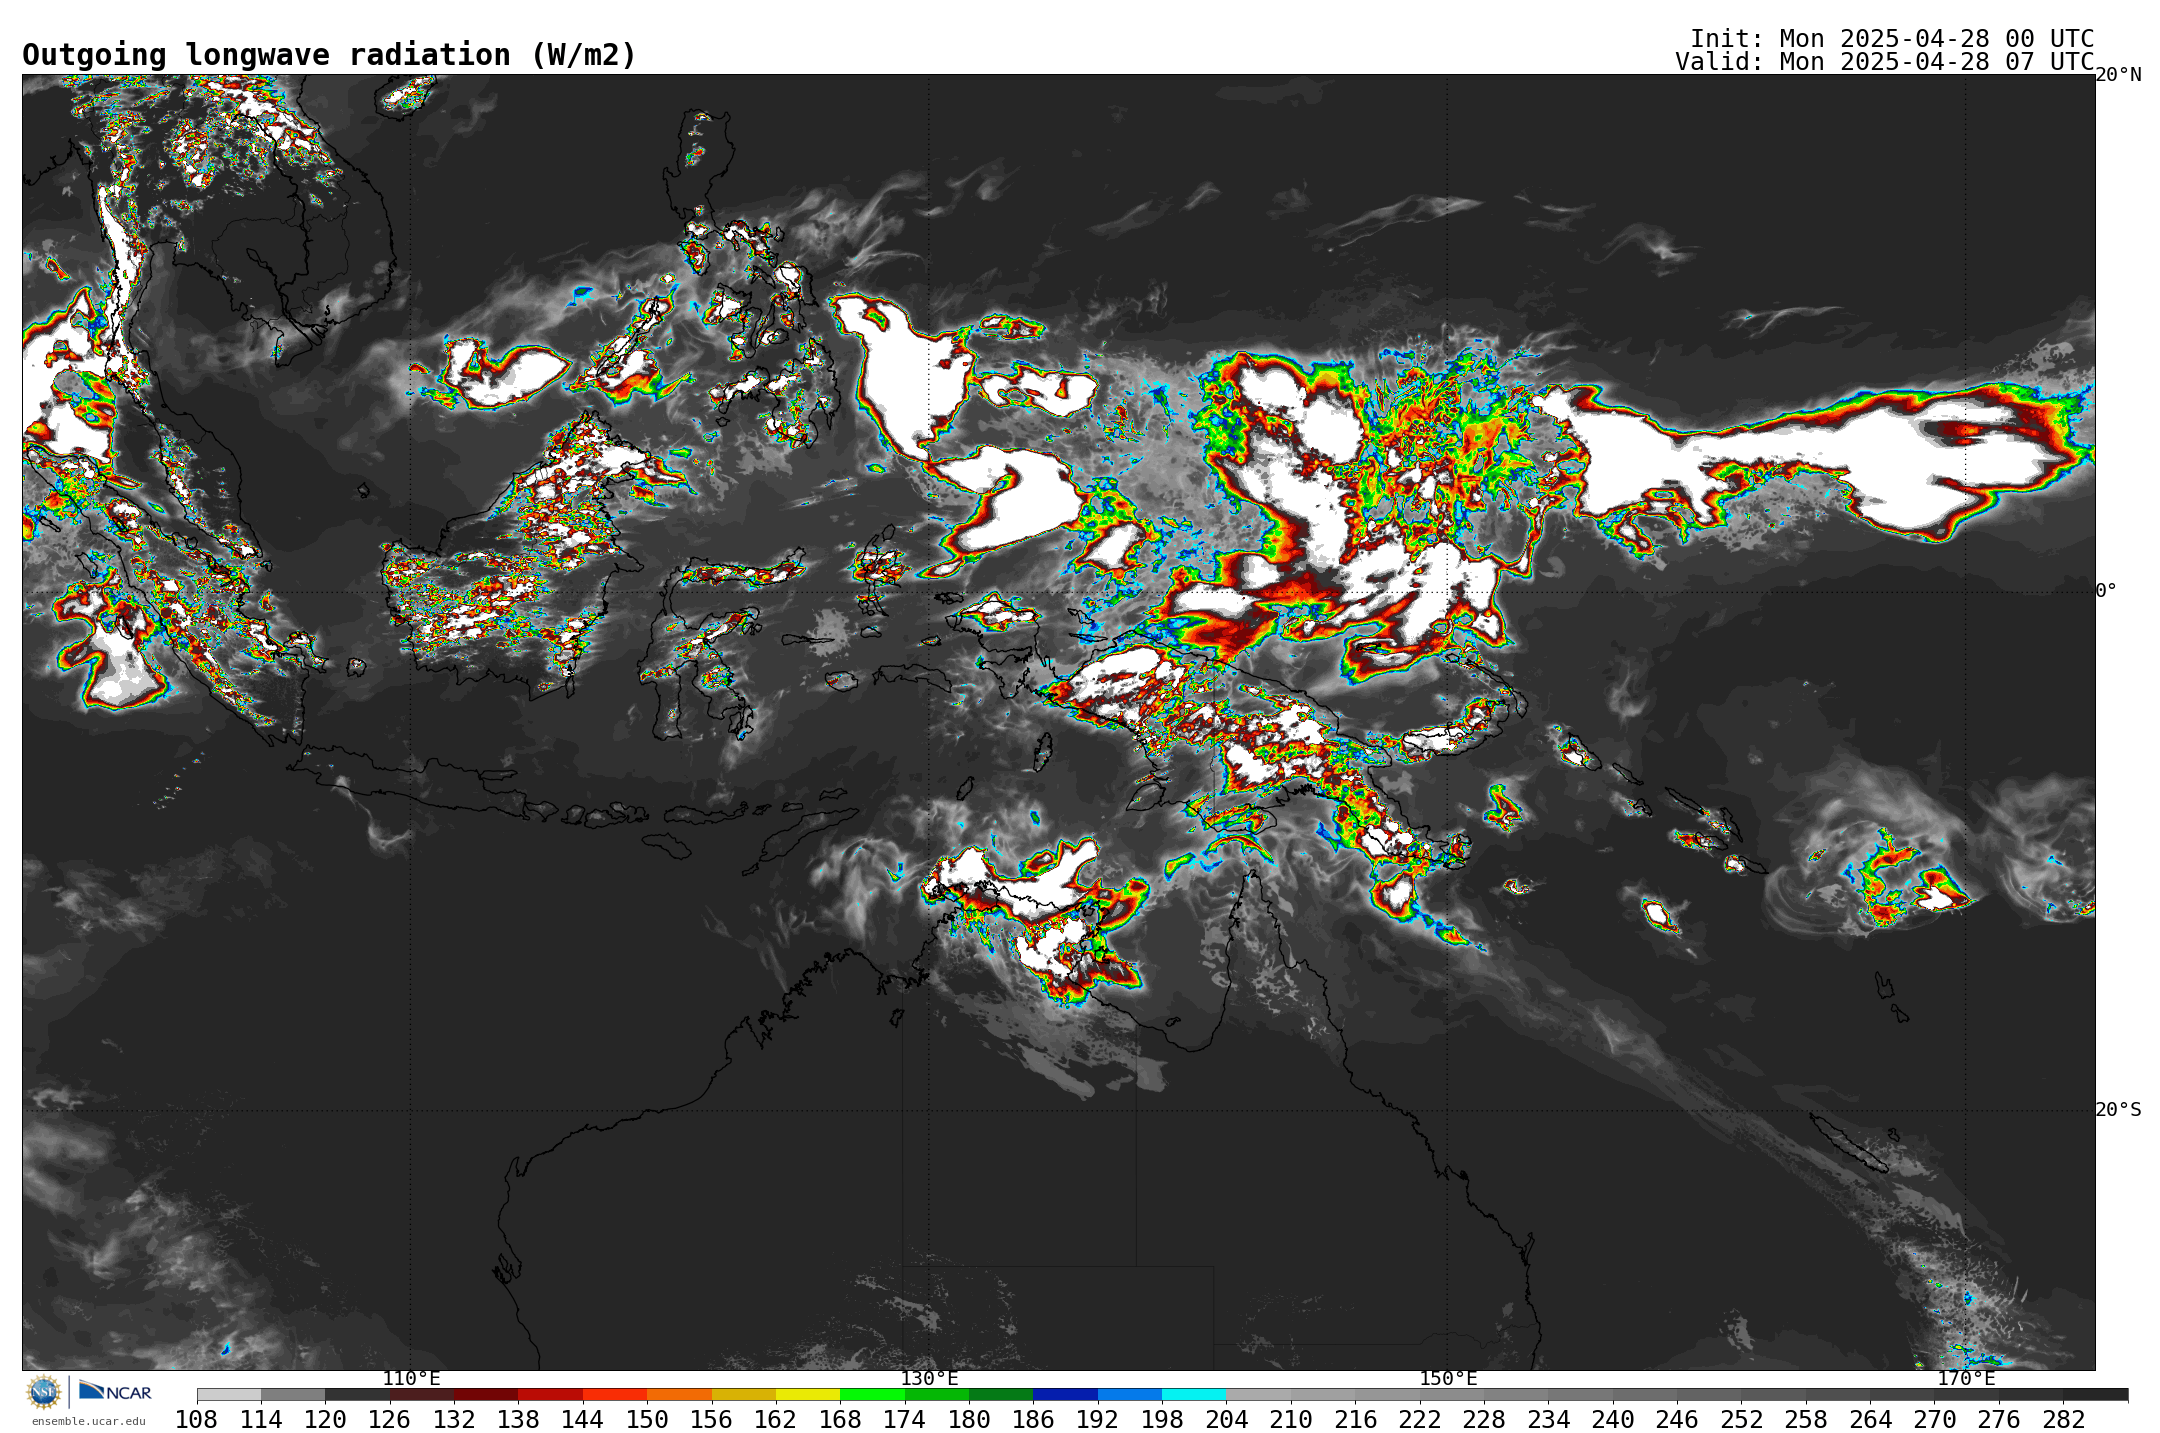Pick the dark maroon 126–132 colorbar swatch

(x=422, y=1395)
